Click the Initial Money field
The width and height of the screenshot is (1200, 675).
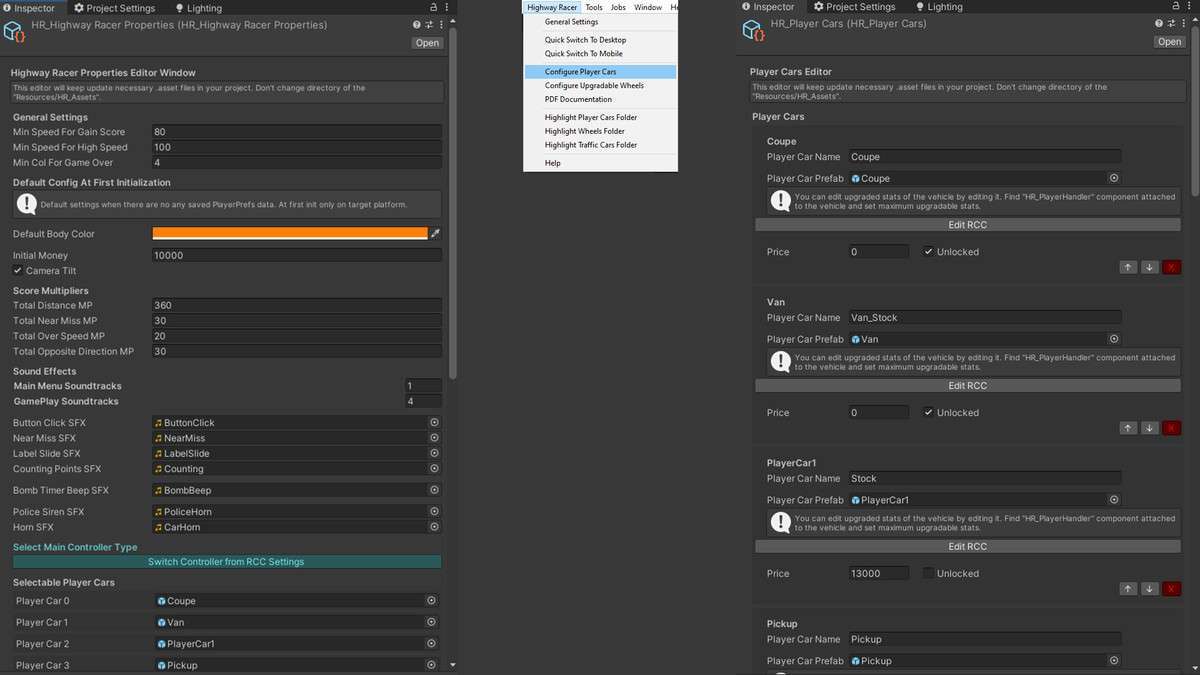[x=297, y=256]
